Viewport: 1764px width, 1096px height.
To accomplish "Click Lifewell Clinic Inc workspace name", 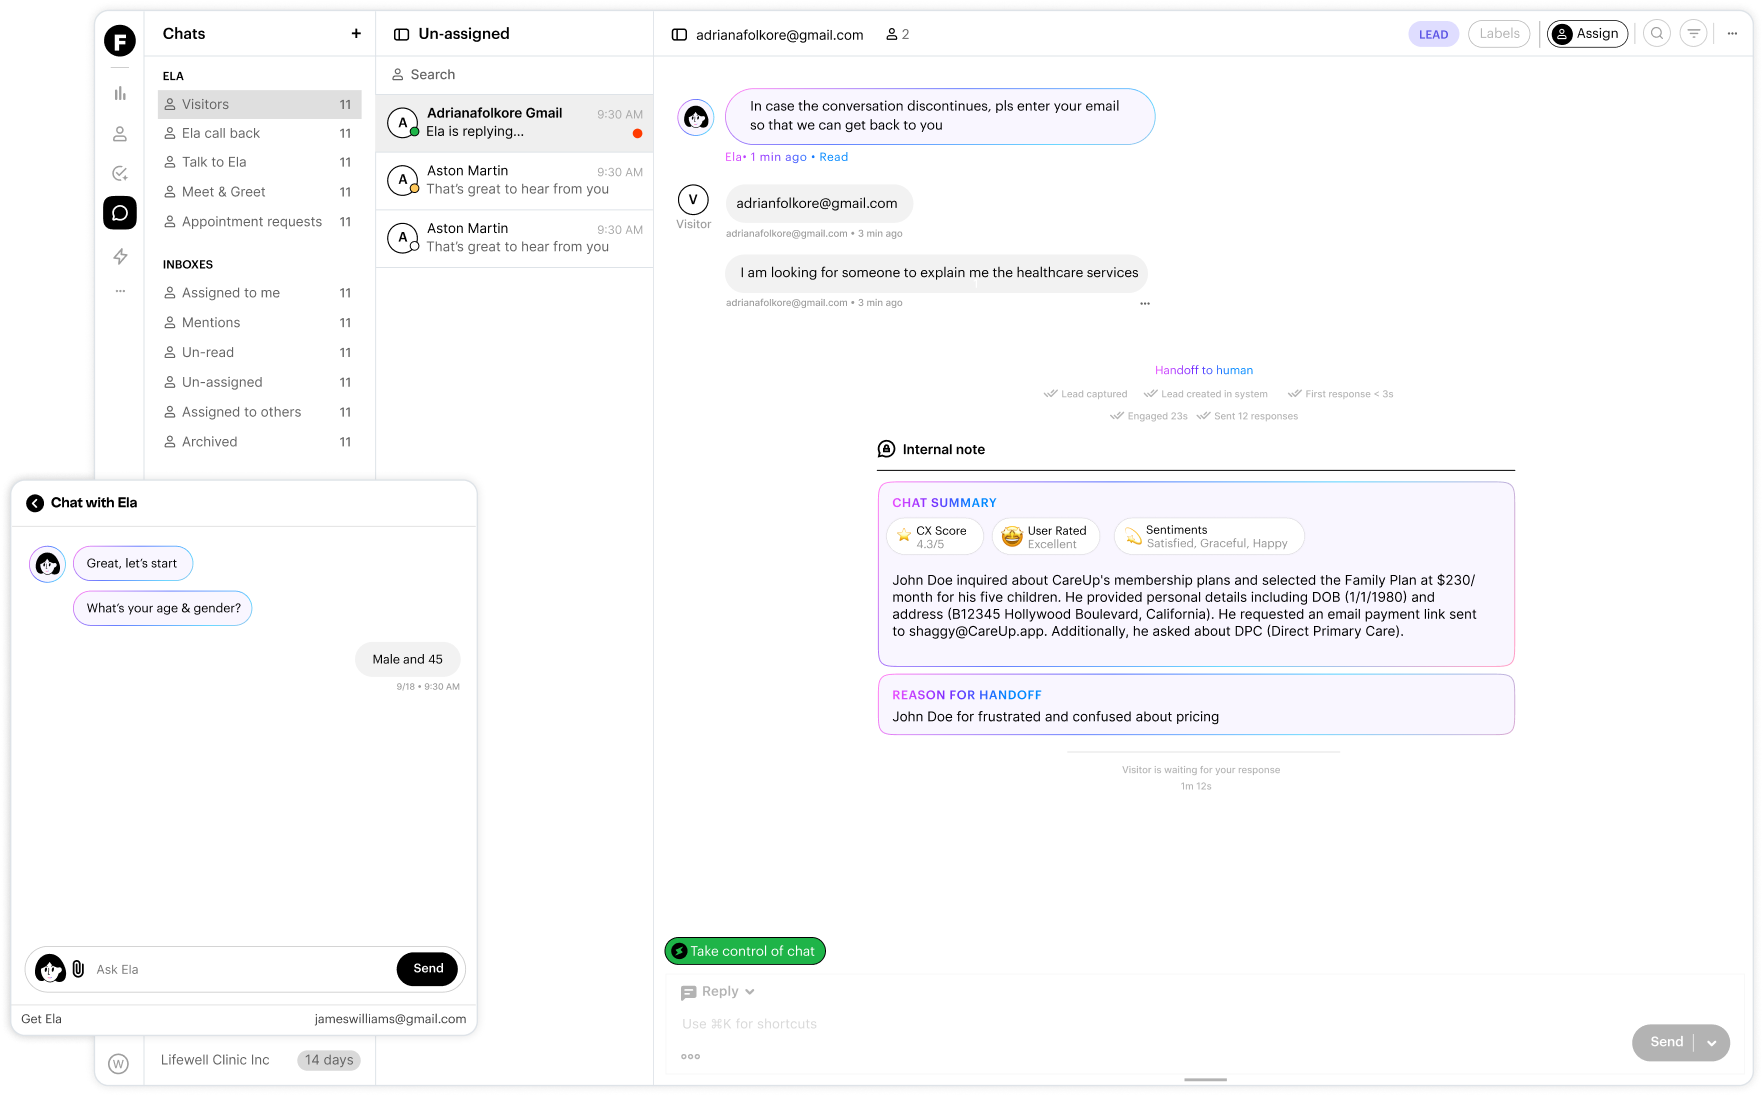I will (x=215, y=1060).
